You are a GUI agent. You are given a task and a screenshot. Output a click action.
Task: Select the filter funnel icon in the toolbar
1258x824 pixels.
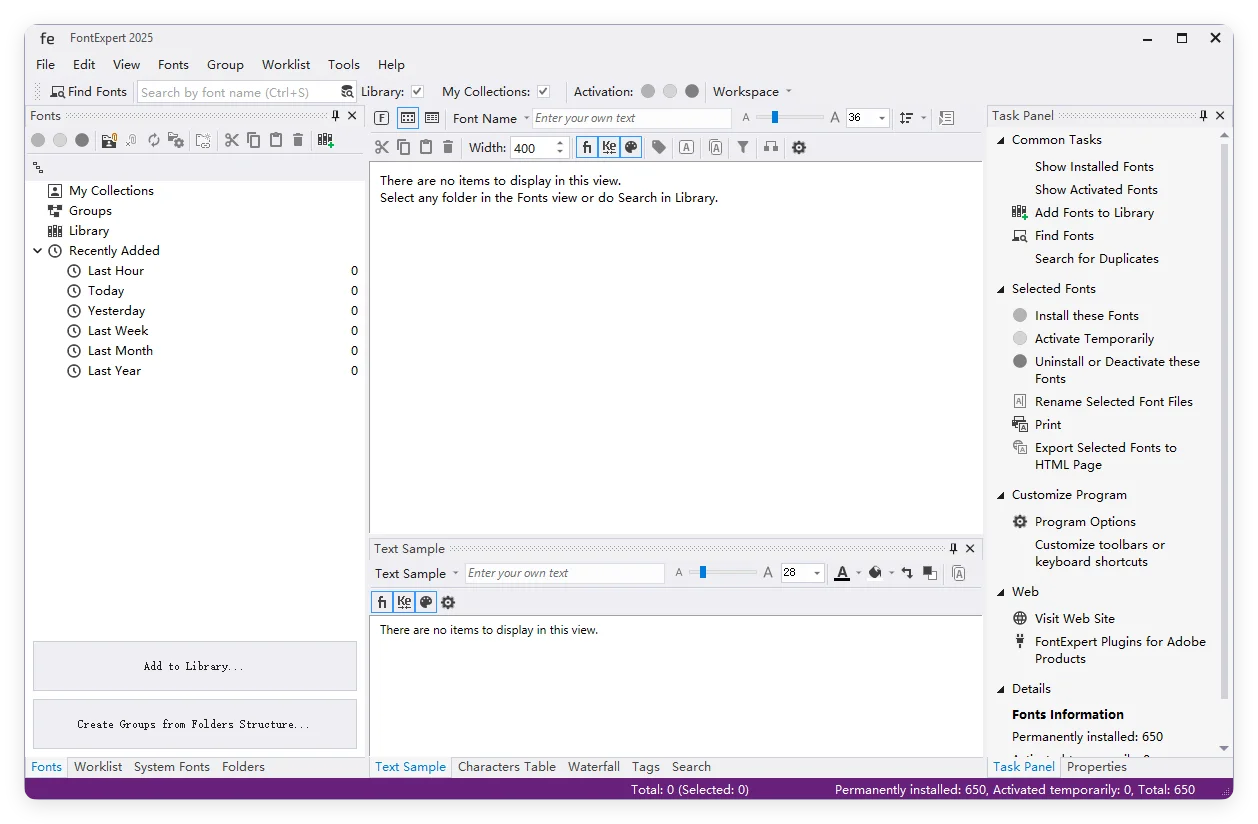point(743,147)
